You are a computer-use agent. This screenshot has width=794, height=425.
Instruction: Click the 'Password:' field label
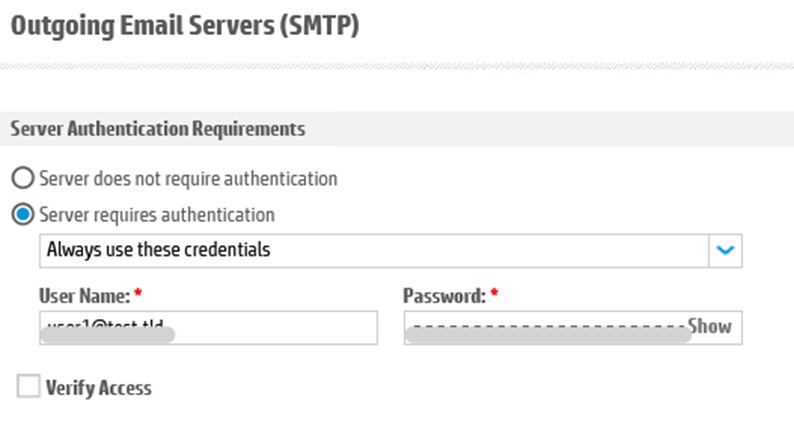point(444,296)
